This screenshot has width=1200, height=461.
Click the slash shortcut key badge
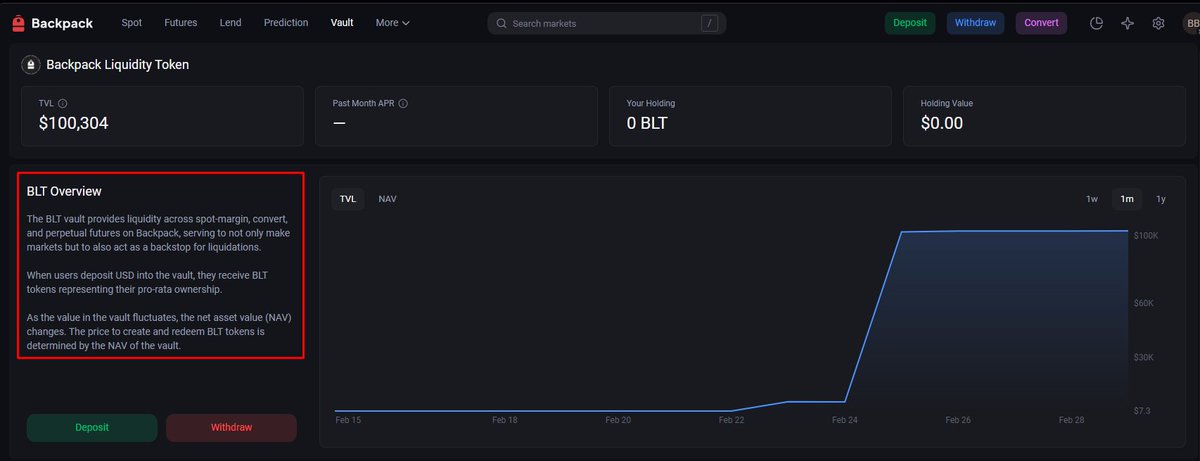709,23
